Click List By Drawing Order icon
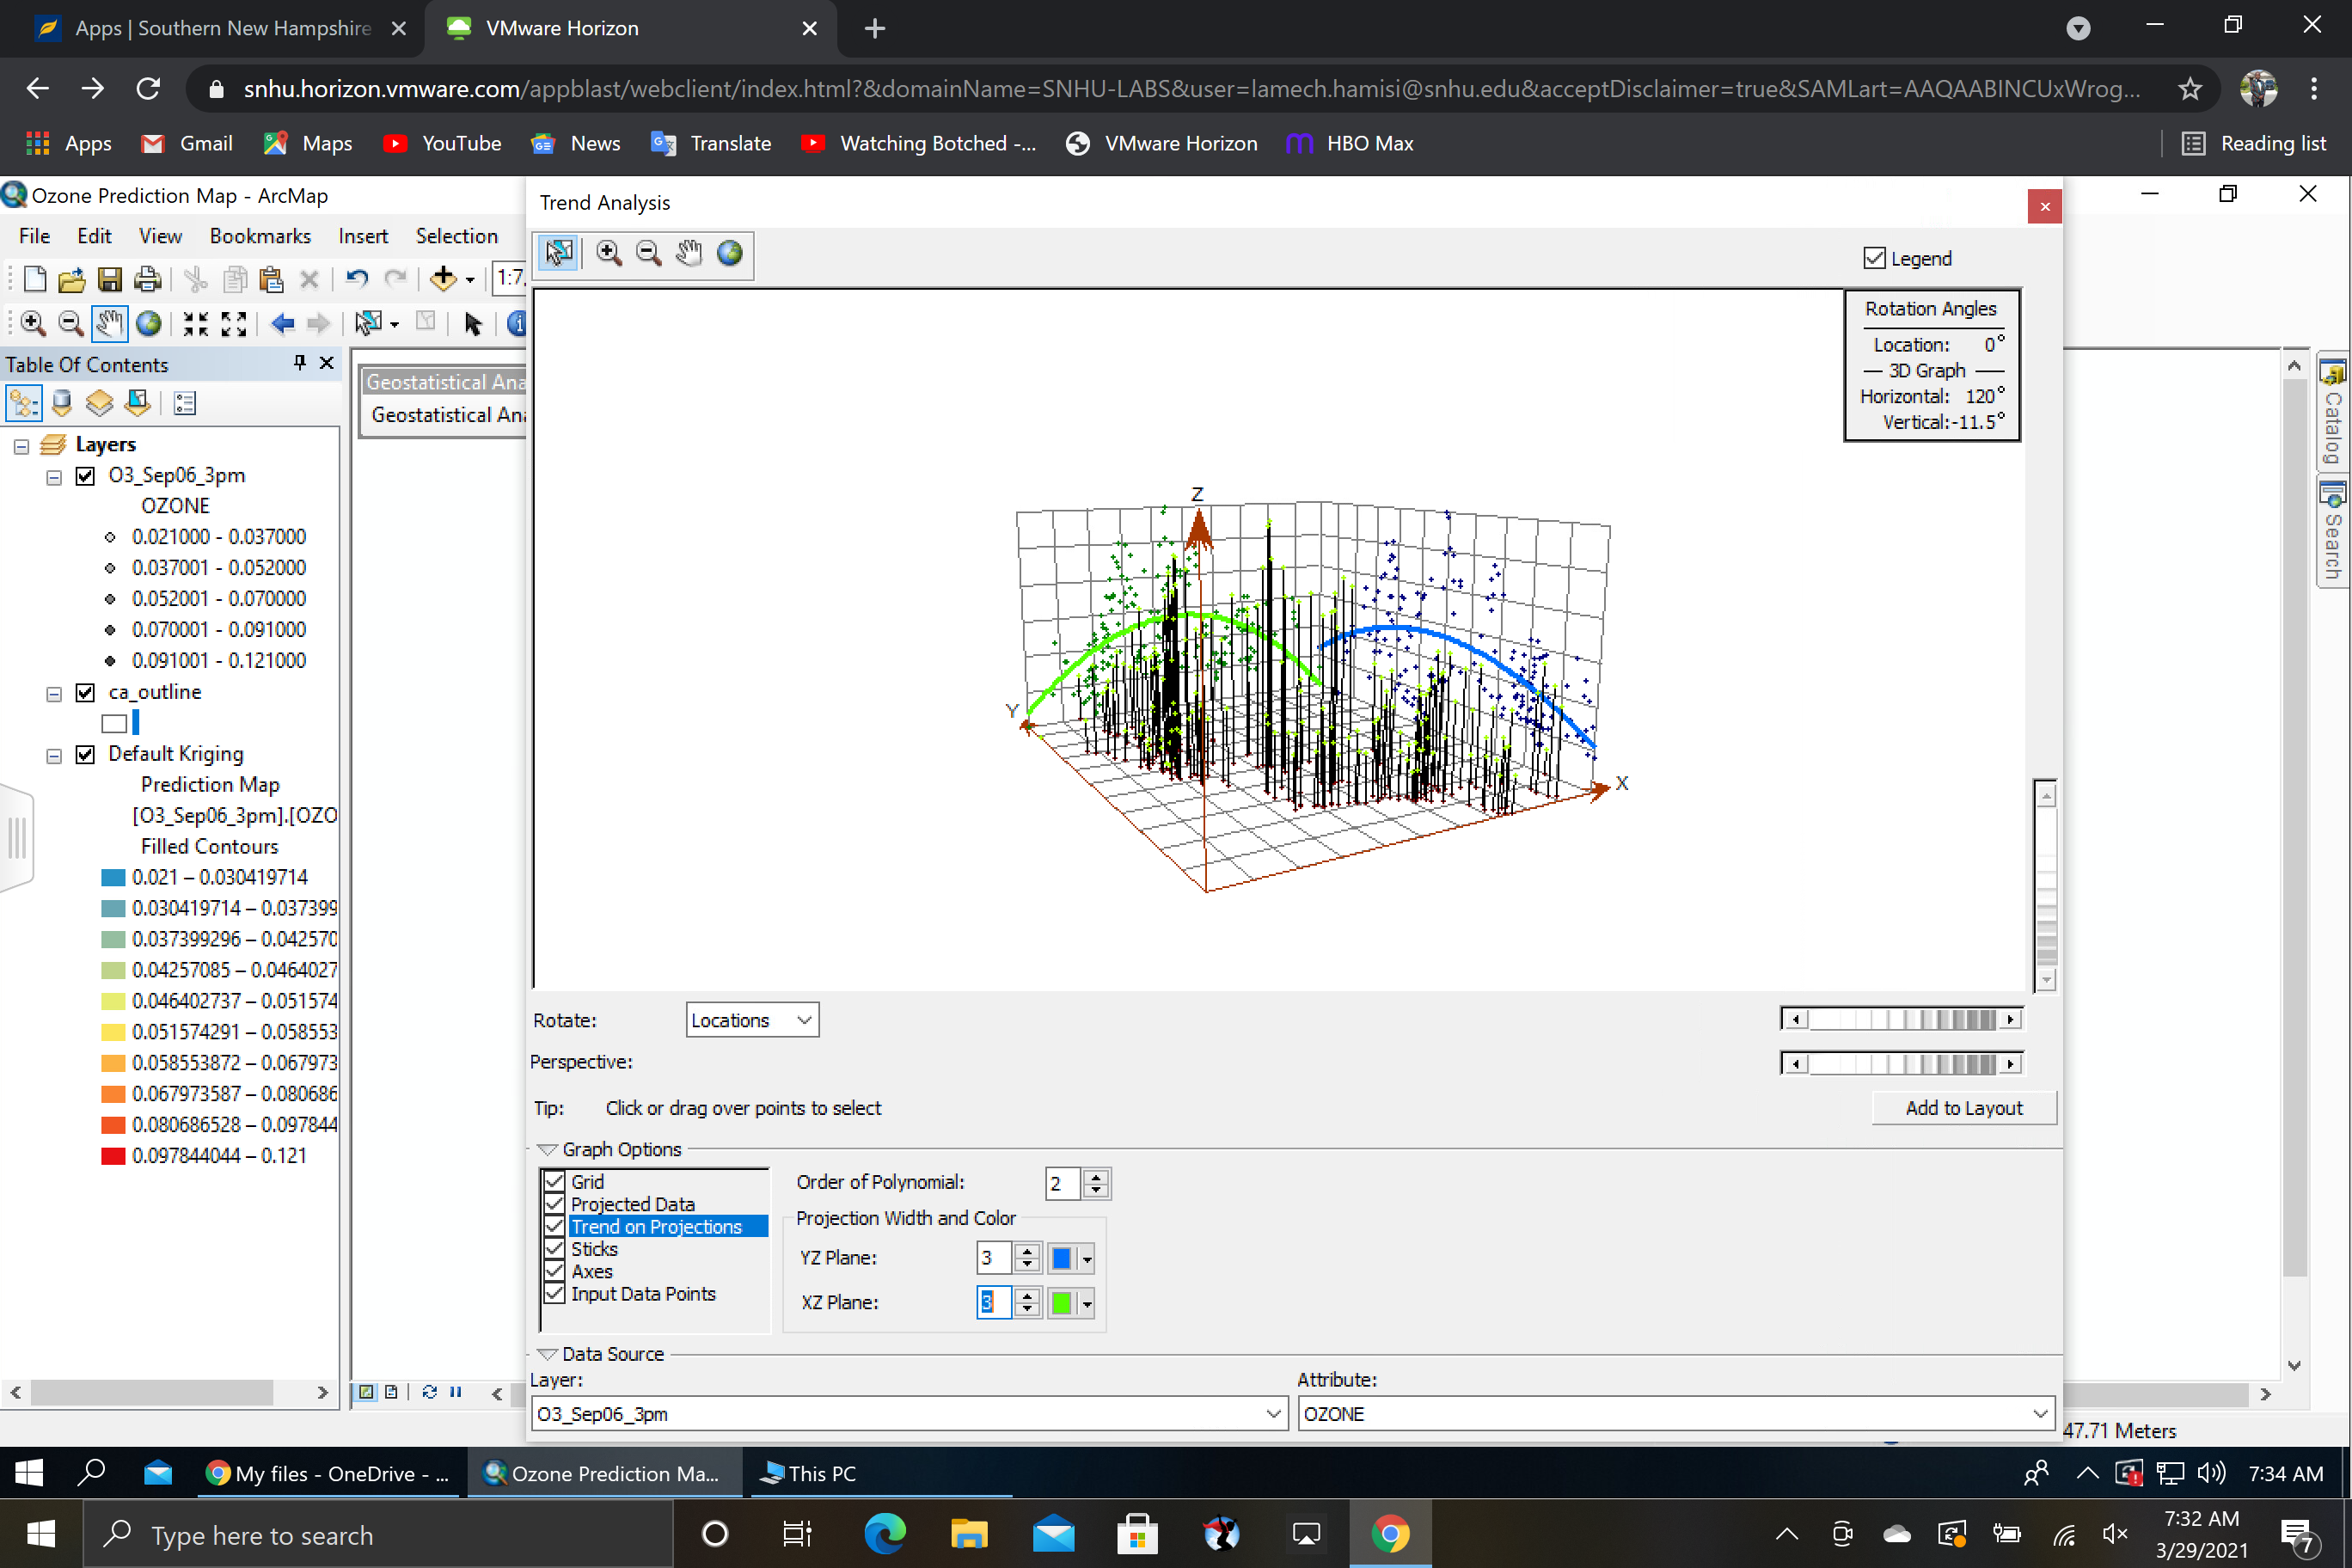 pyautogui.click(x=24, y=403)
